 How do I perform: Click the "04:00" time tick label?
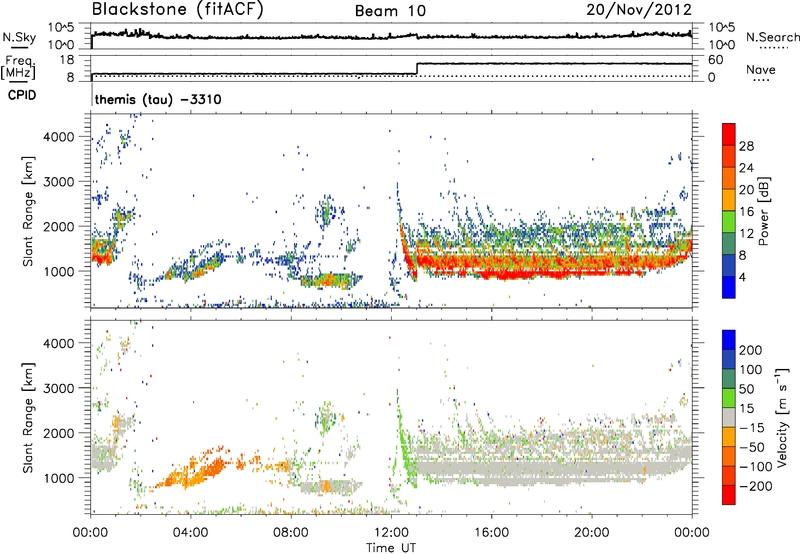(x=190, y=533)
